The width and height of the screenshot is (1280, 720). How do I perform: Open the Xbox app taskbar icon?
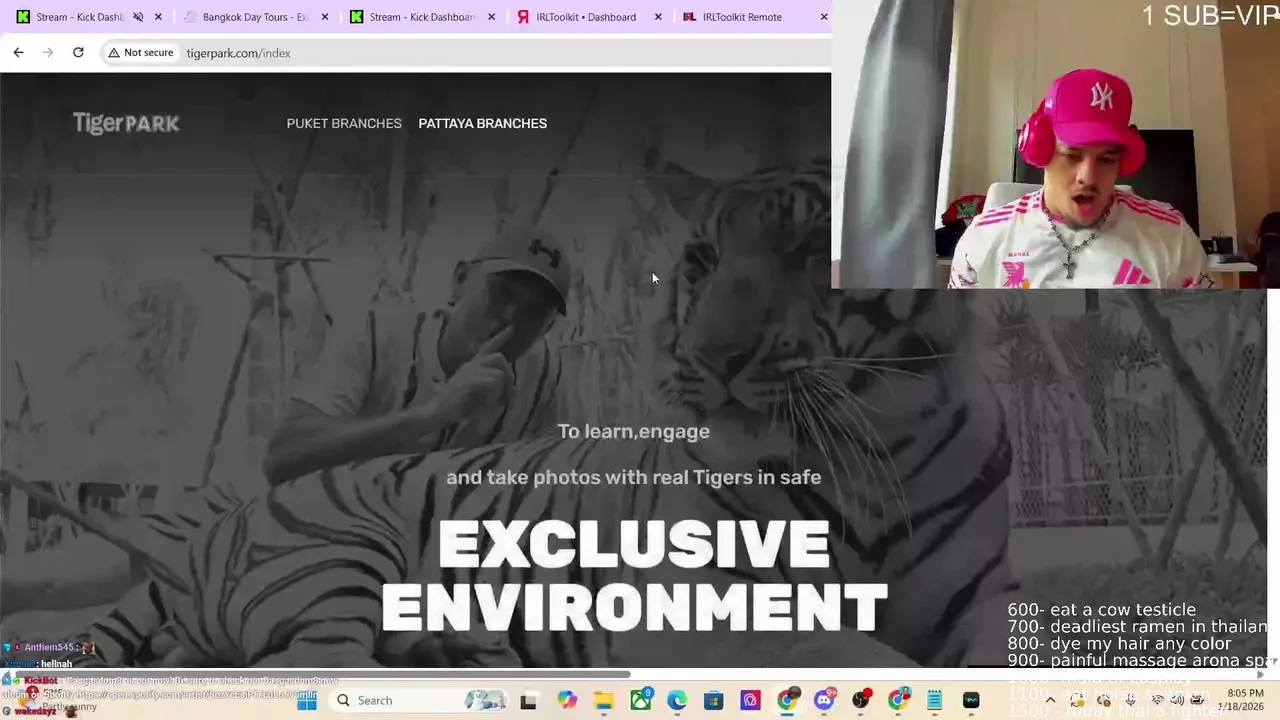click(641, 701)
